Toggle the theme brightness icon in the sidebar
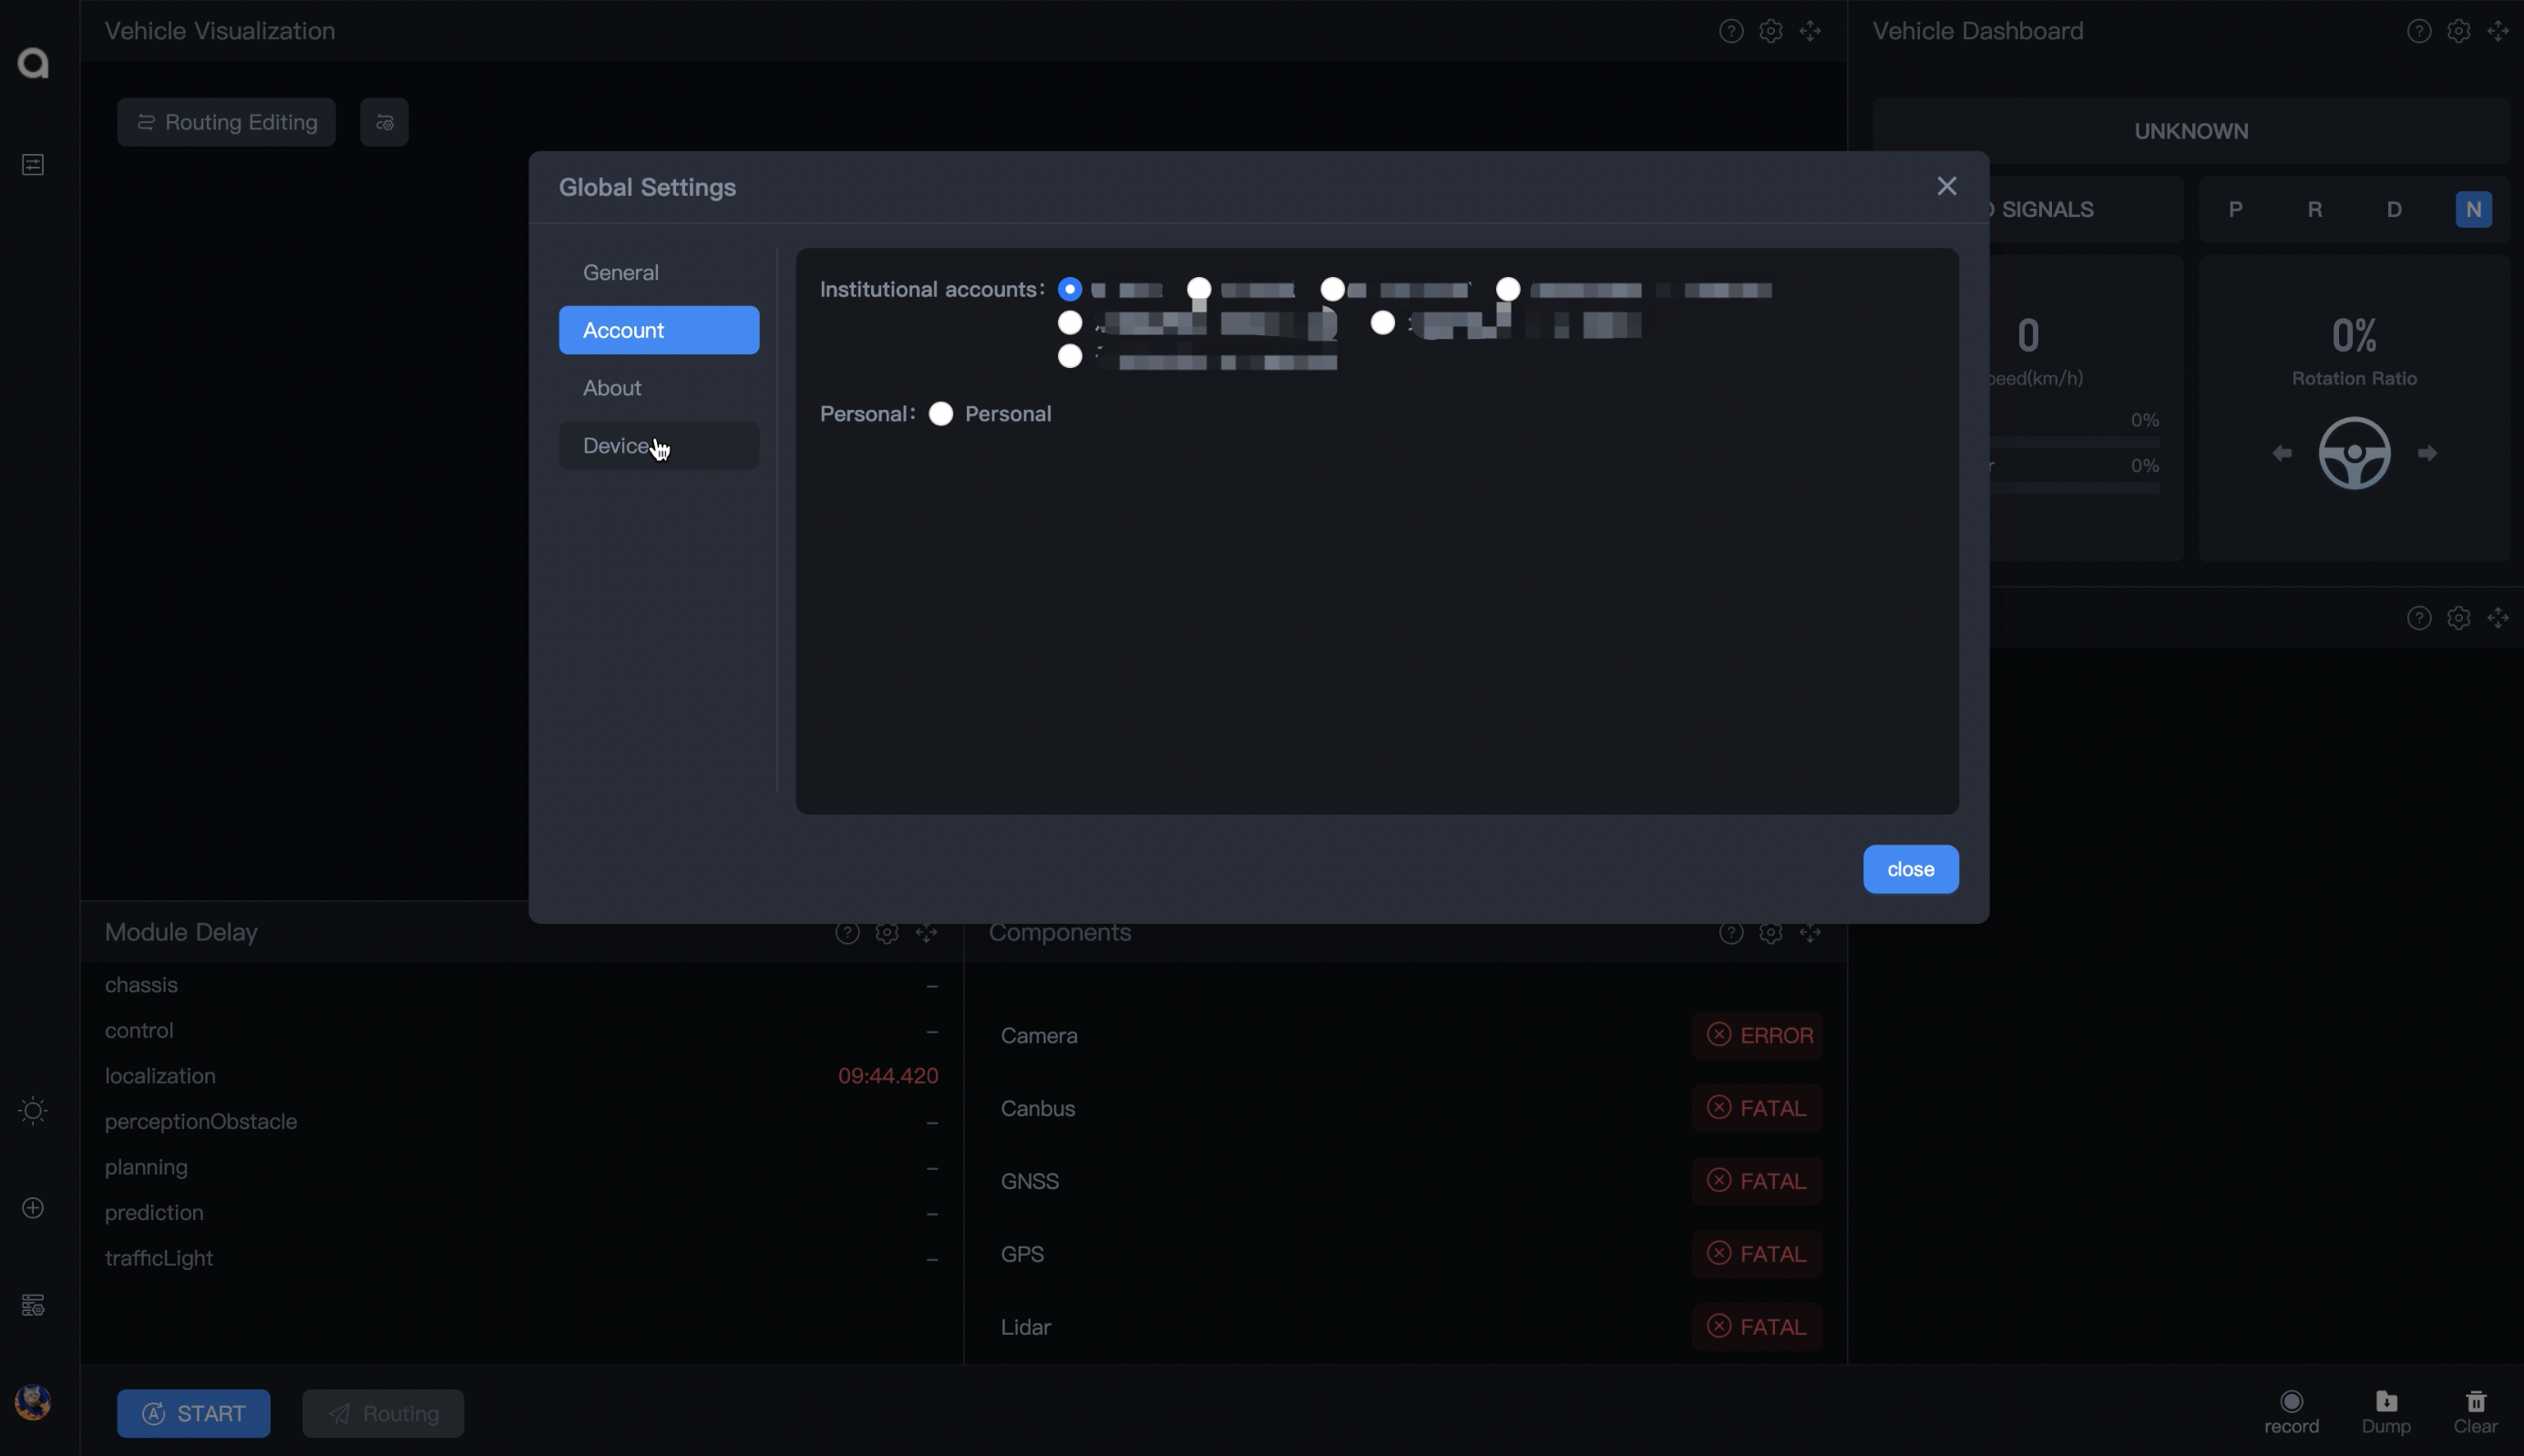The height and width of the screenshot is (1456, 2524). click(31, 1110)
